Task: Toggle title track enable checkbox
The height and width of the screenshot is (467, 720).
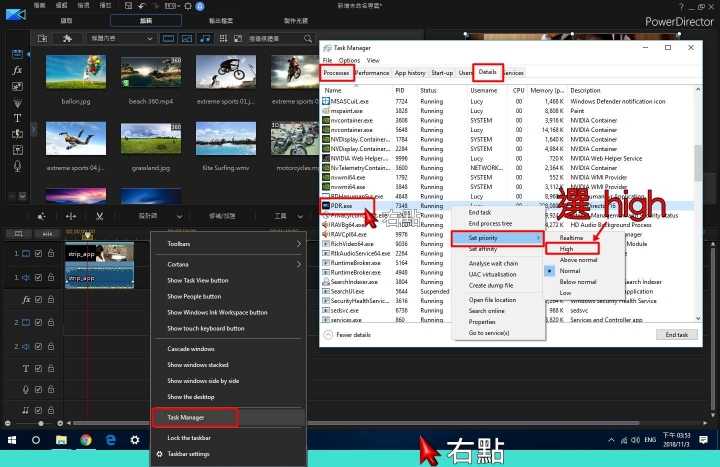Action: 39,368
